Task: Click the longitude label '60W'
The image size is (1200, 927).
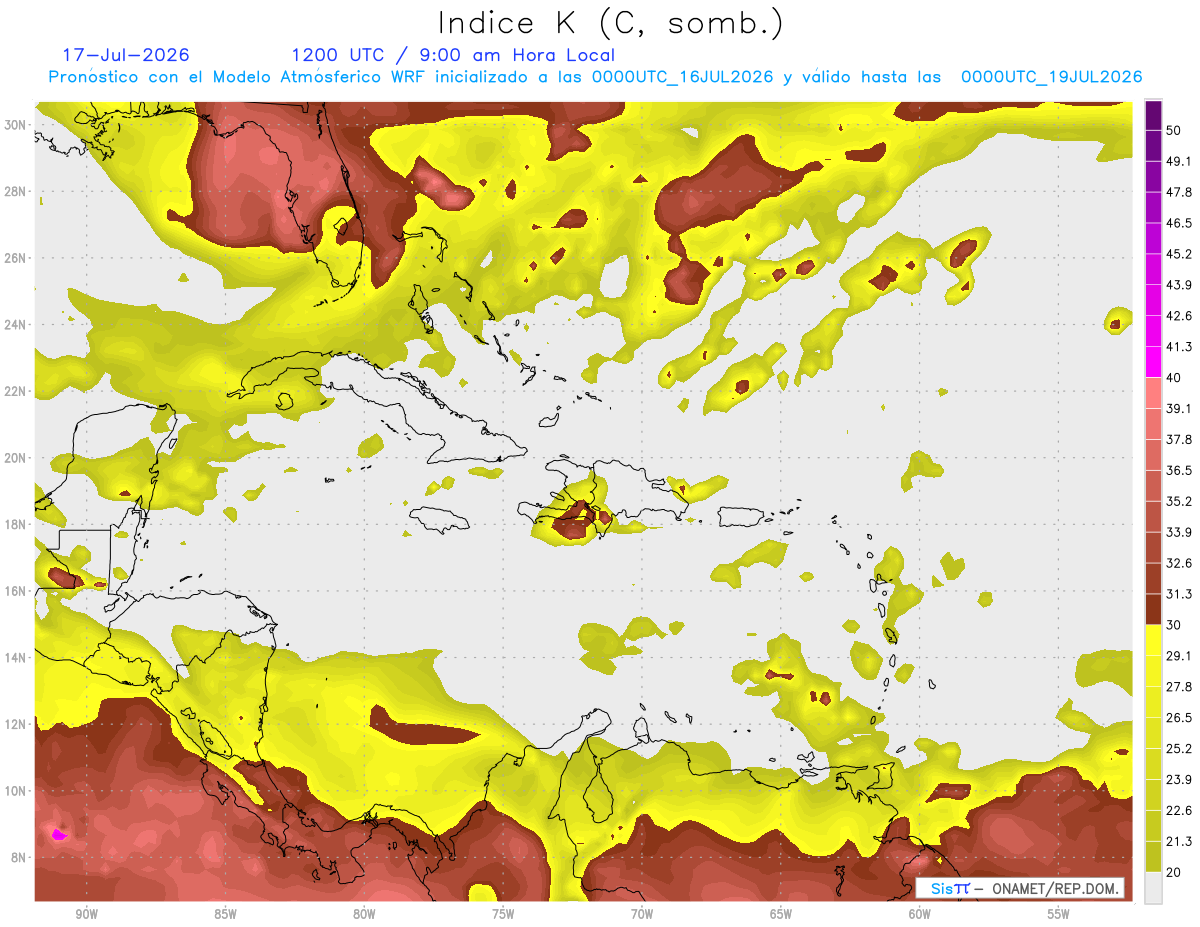Action: tap(920, 914)
